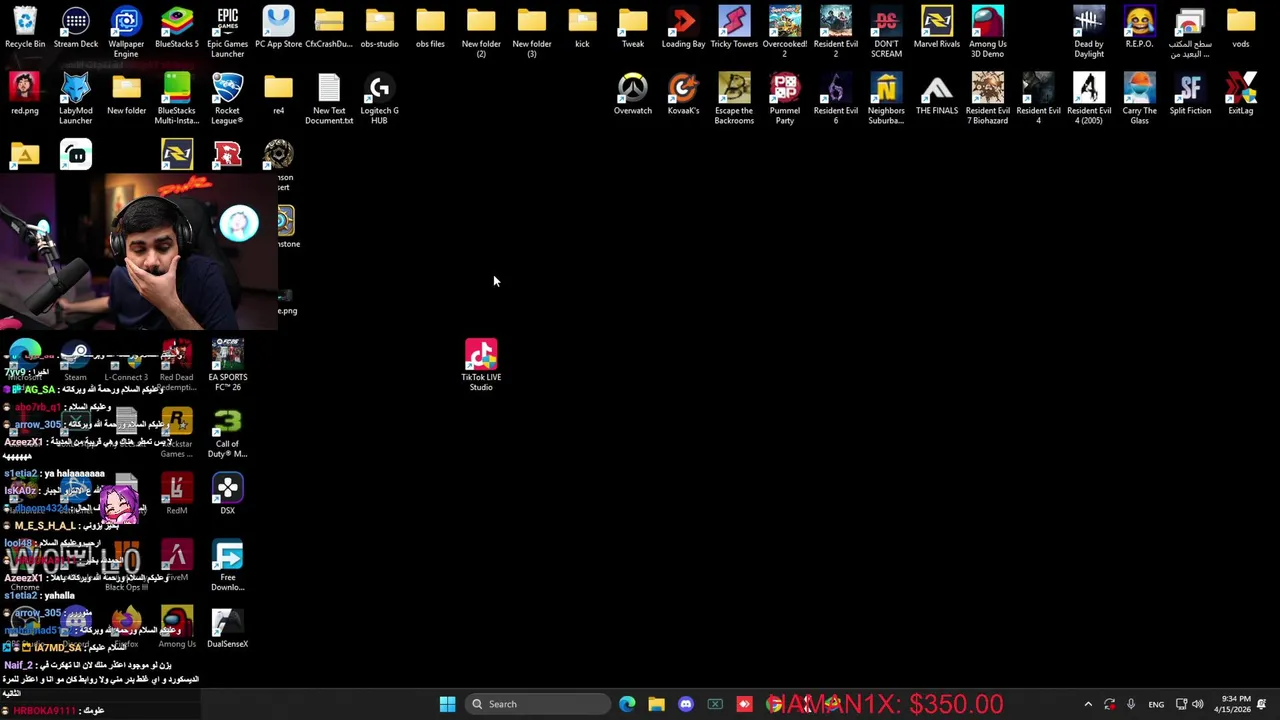Open File Explorer from taskbar
1280x720 pixels.
coord(656,704)
